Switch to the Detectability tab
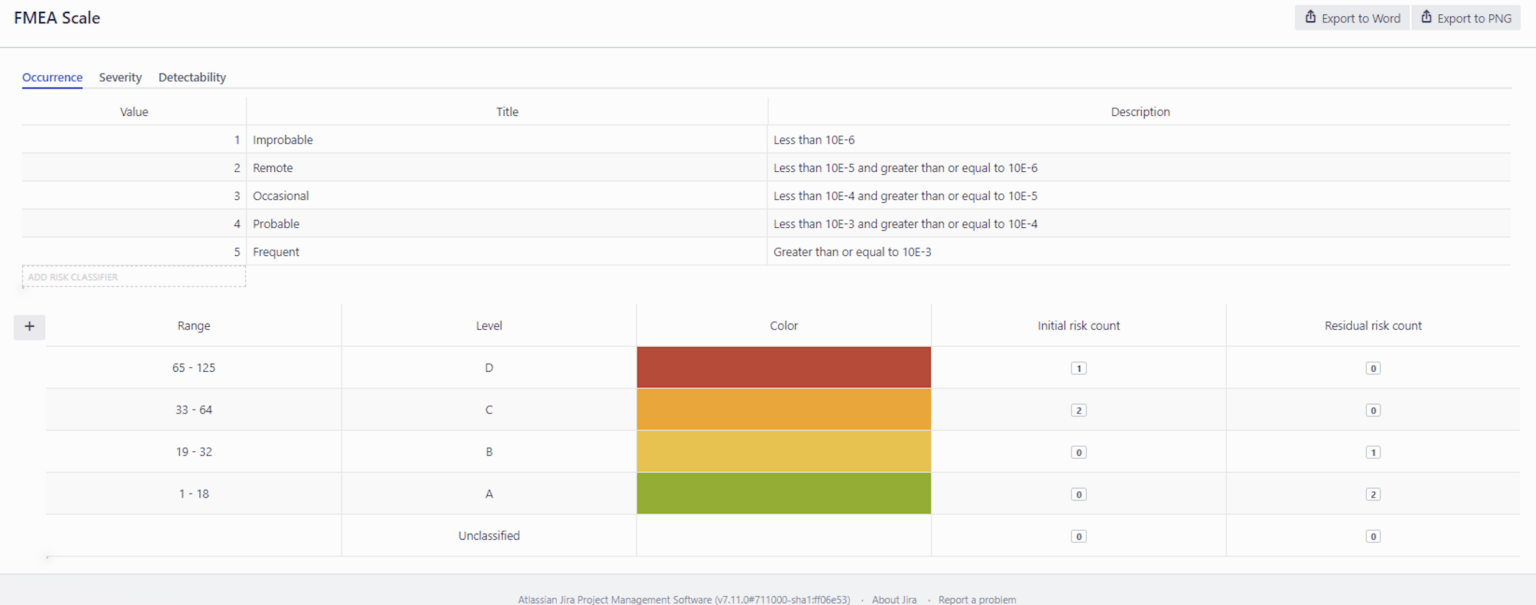Screen dimensions: 1536x605 191,77
